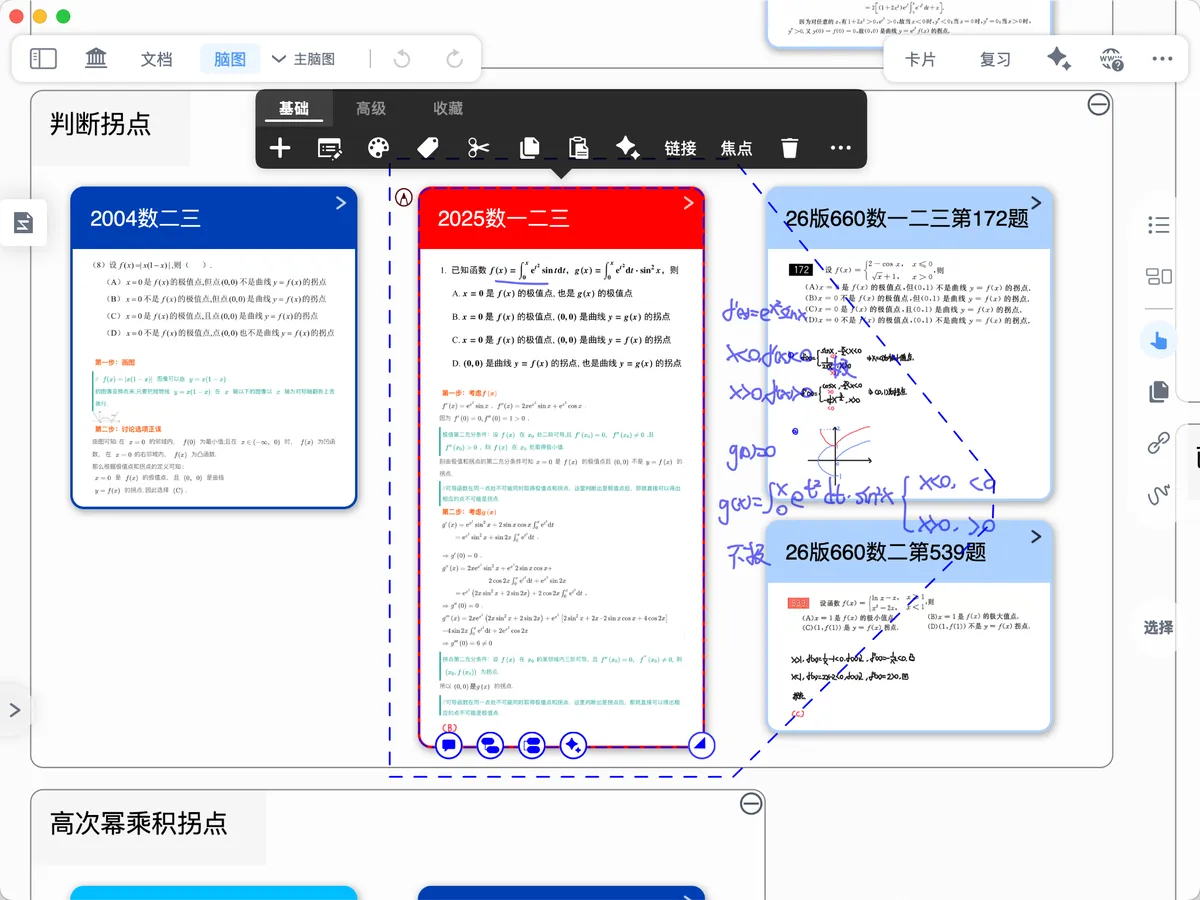The width and height of the screenshot is (1200, 900).
Task: Expand the 2025数一二三 card arrow
Action: pyautogui.click(x=688, y=203)
